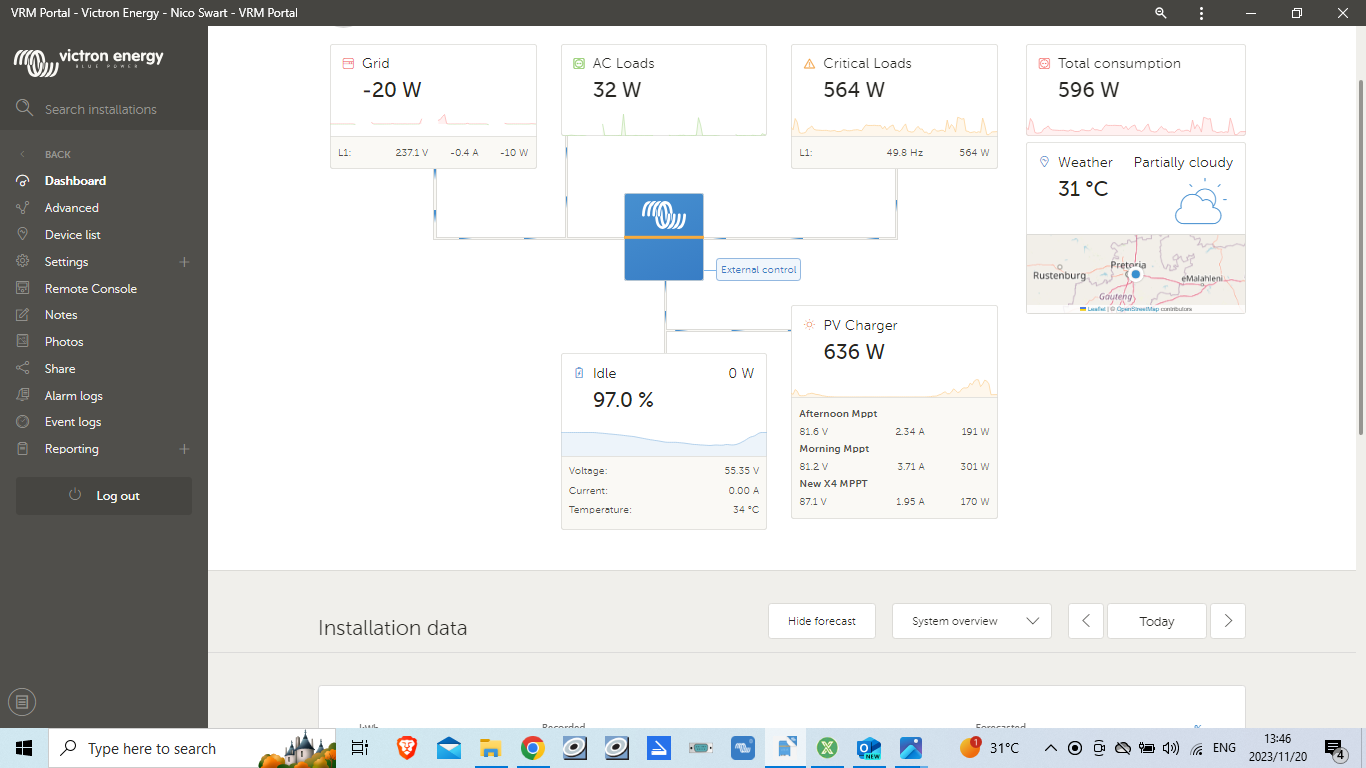The image size is (1366, 768).
Task: Expand the Settings submenu plus
Action: click(184, 262)
